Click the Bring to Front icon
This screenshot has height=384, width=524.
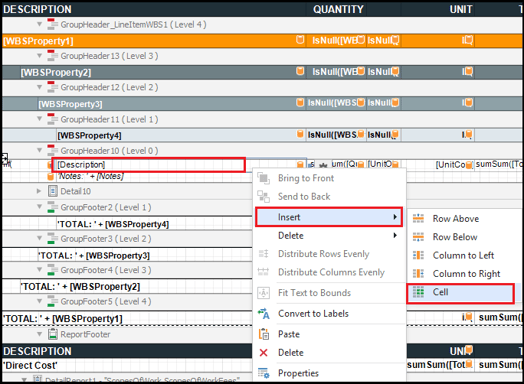pyautogui.click(x=263, y=178)
